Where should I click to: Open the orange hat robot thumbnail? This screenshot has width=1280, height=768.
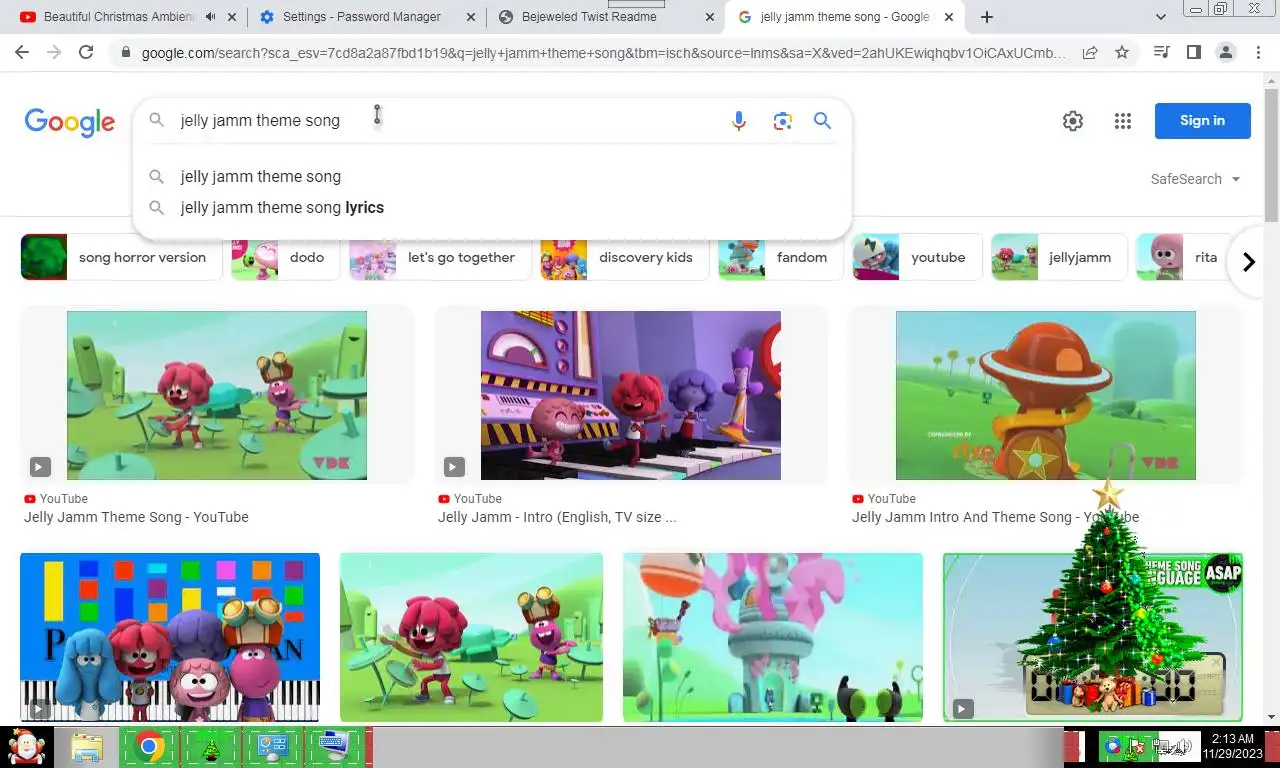(1045, 395)
